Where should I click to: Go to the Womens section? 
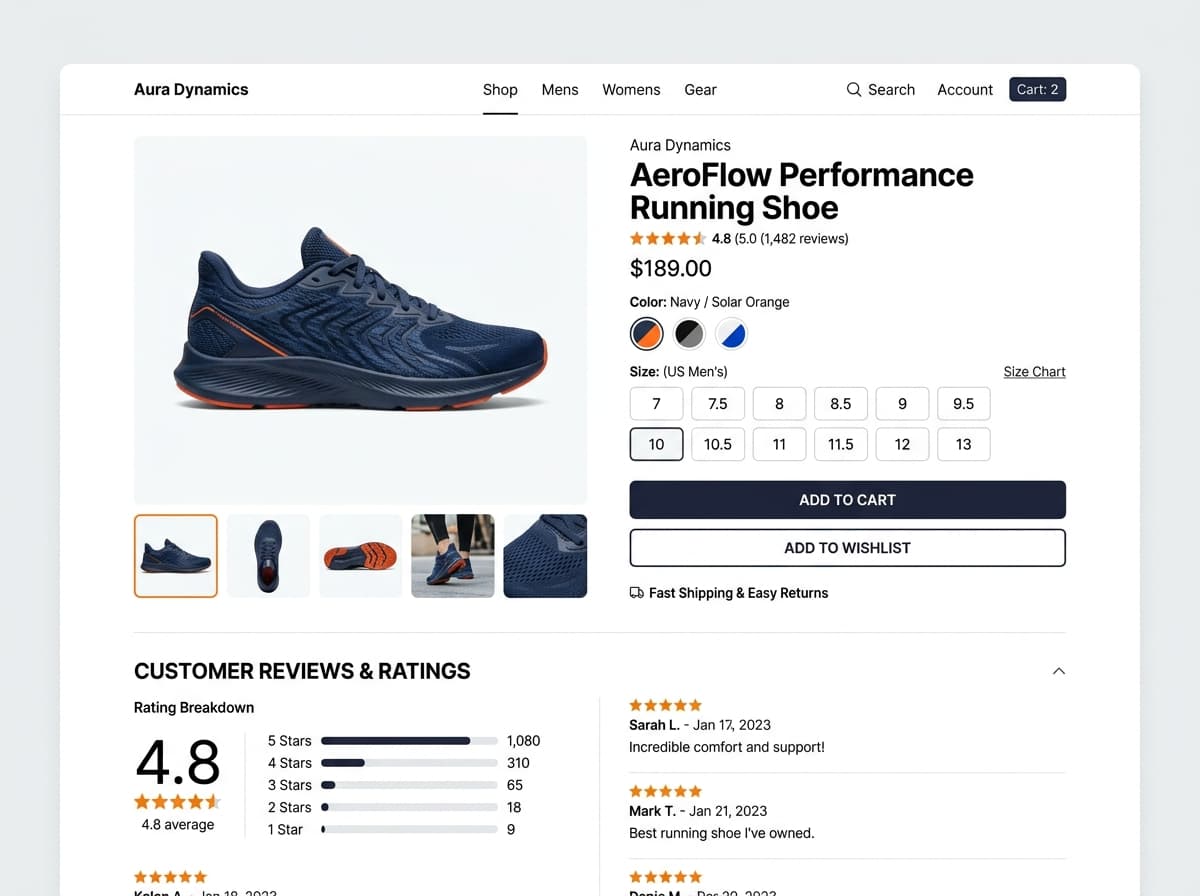631,89
